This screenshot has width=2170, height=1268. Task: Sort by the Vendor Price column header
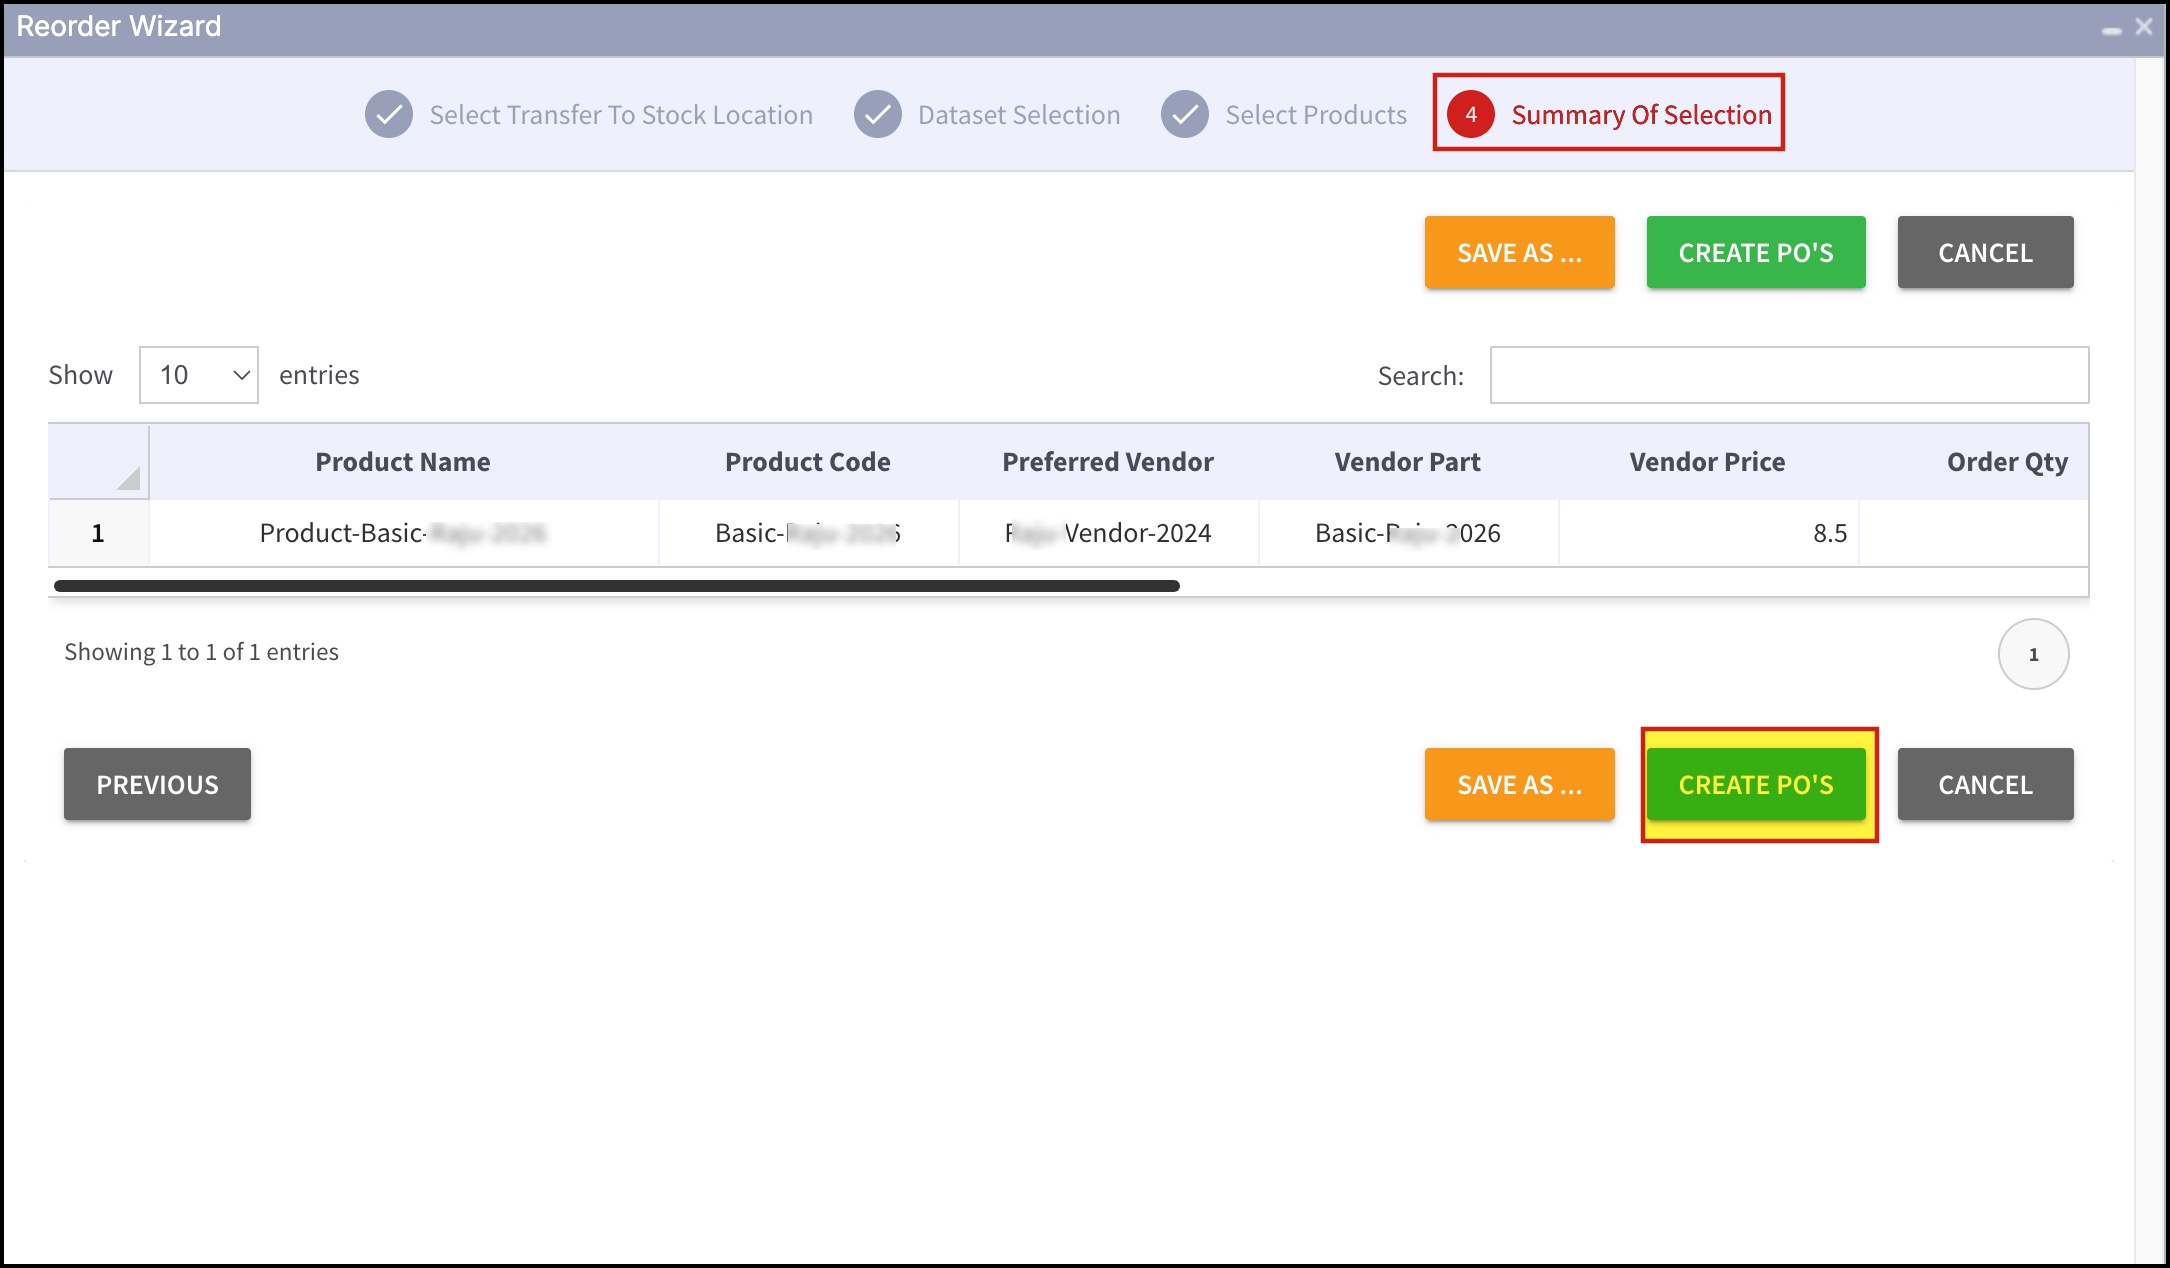[1706, 462]
